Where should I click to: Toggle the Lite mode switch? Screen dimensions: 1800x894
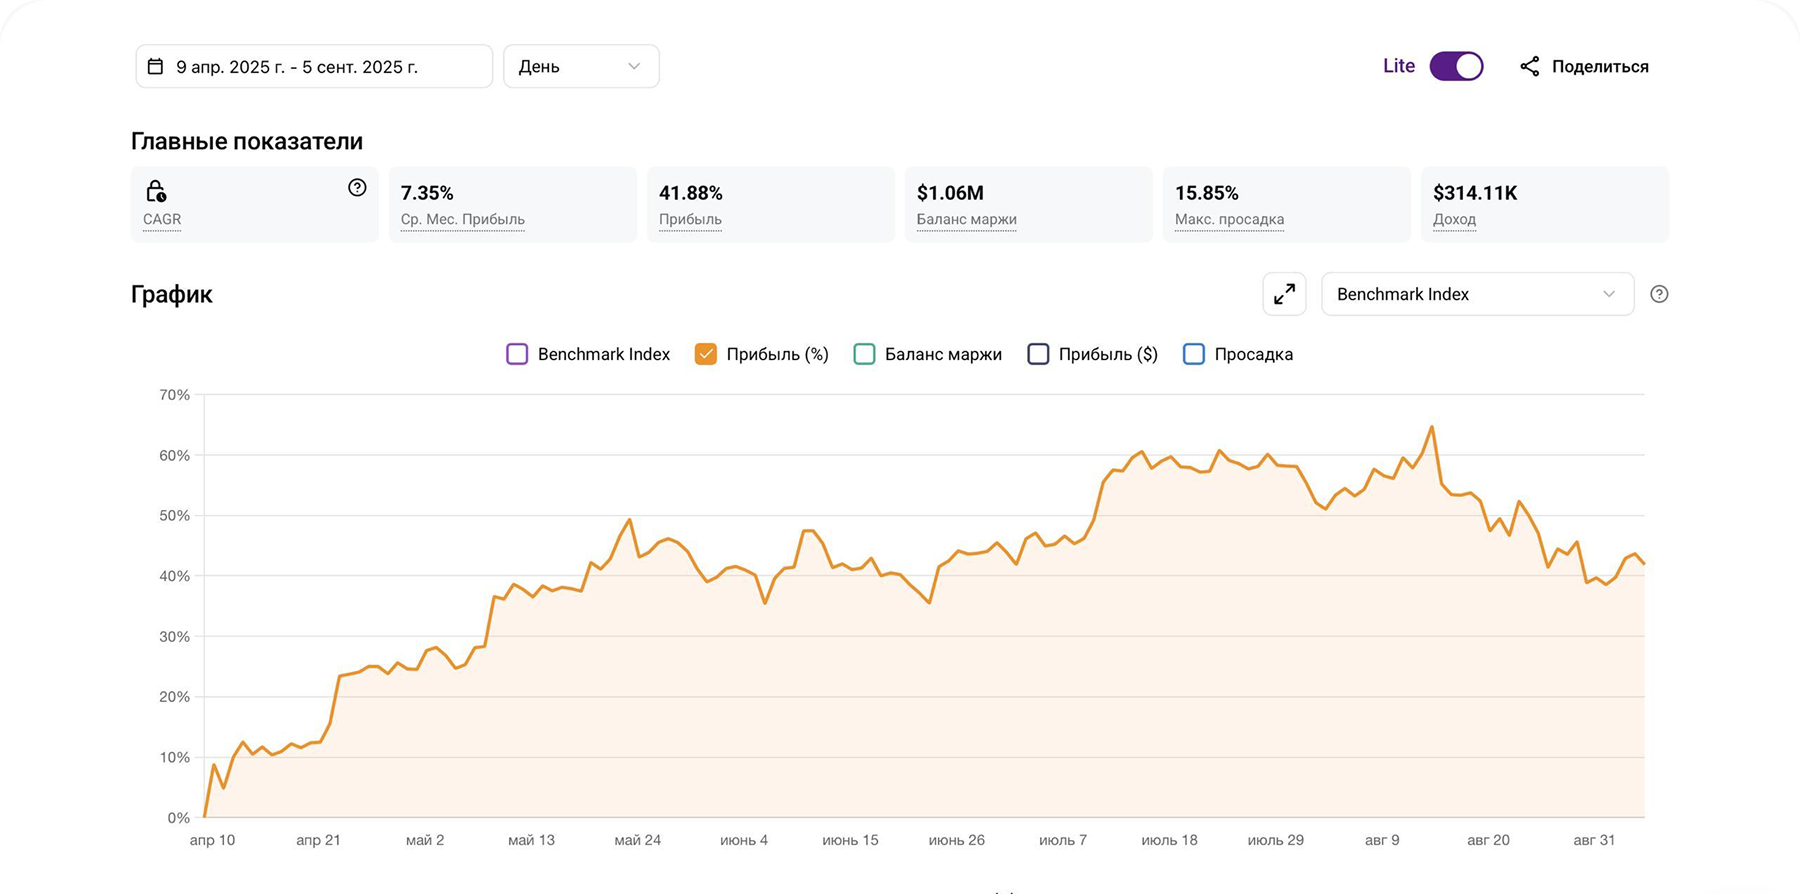pyautogui.click(x=1456, y=67)
